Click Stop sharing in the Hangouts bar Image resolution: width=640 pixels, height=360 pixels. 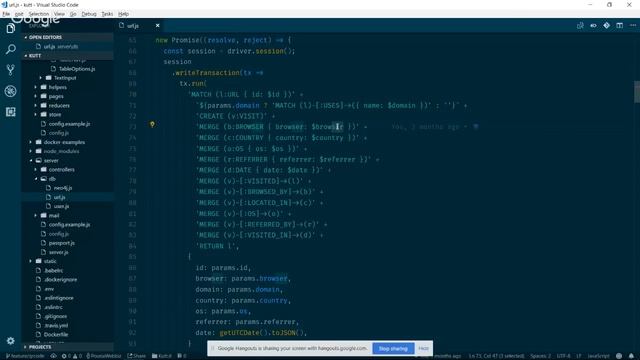tap(393, 349)
